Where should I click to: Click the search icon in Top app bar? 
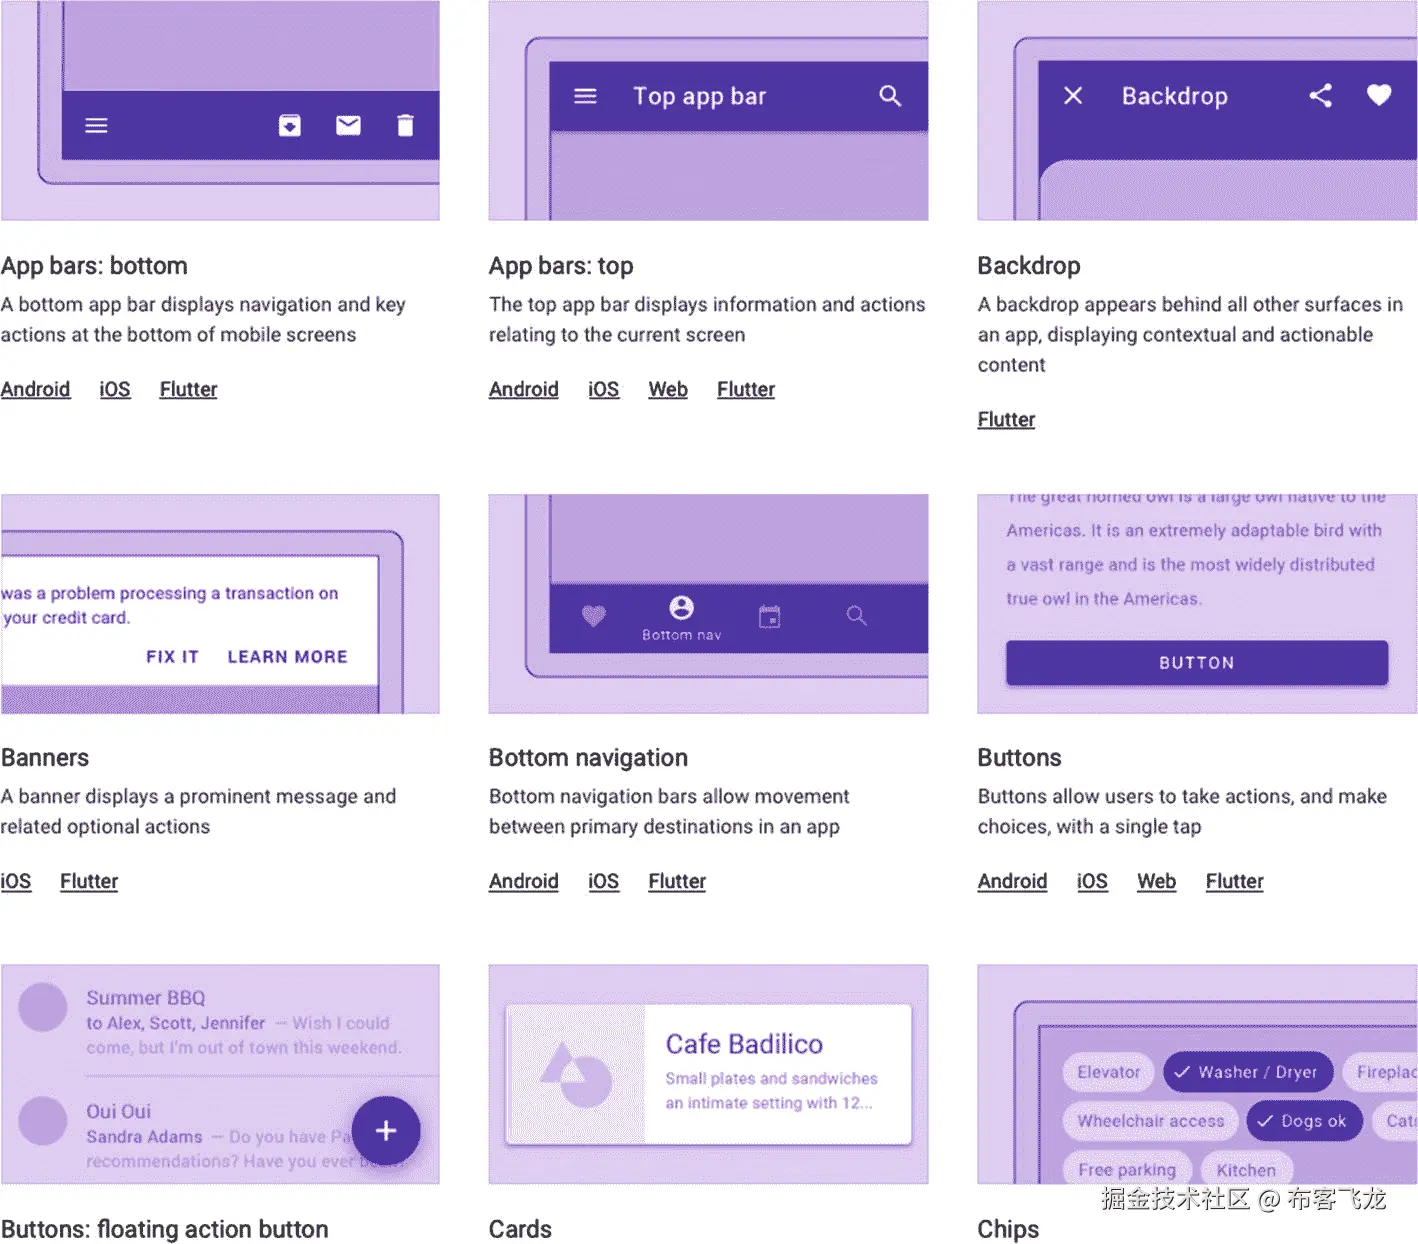coord(890,96)
